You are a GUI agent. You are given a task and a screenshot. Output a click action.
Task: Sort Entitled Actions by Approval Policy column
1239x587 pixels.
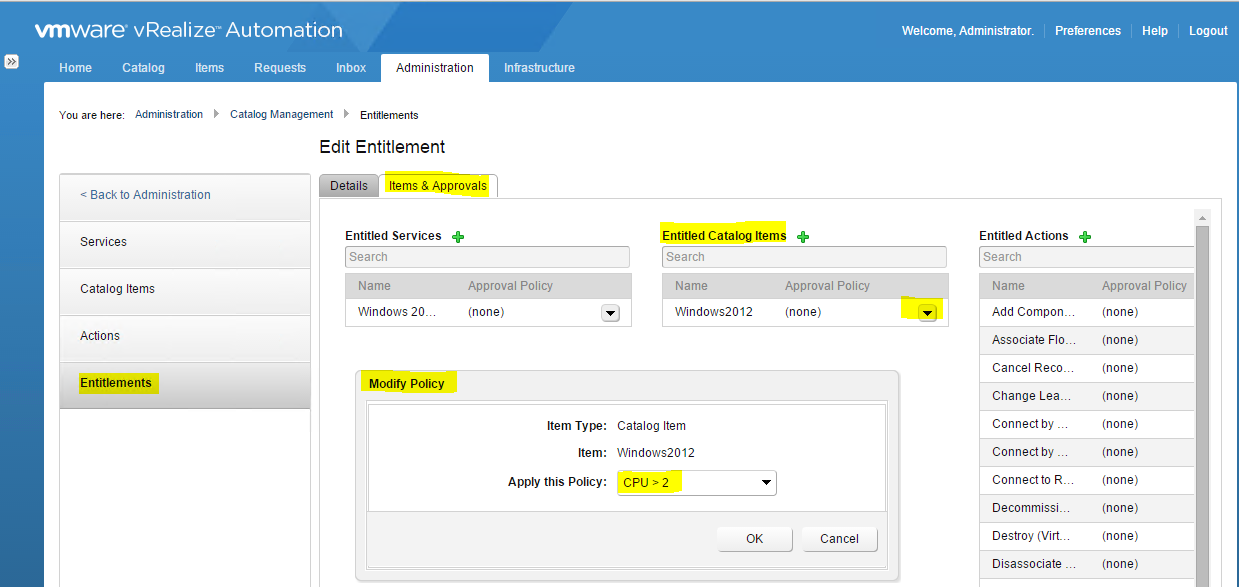[x=1144, y=286]
